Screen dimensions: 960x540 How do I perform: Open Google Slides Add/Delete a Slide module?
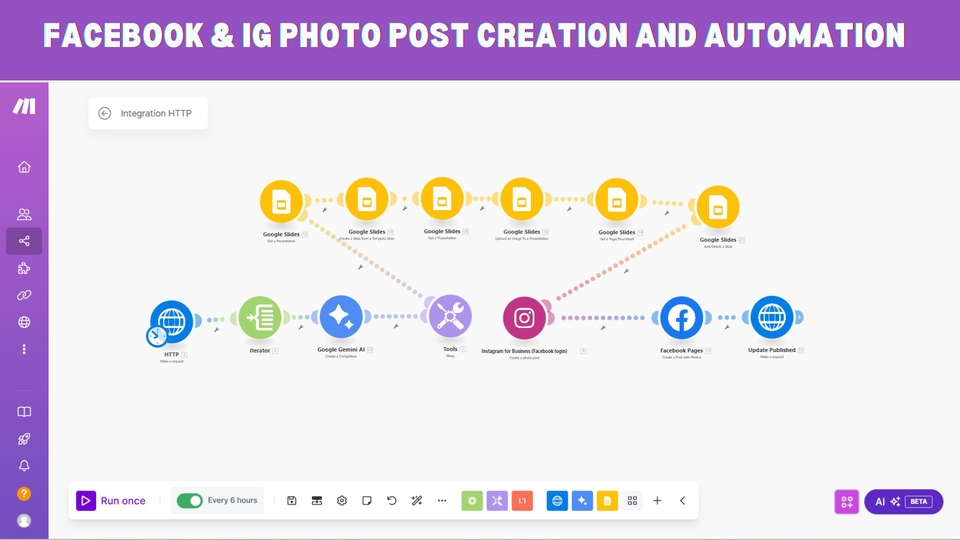(718, 207)
